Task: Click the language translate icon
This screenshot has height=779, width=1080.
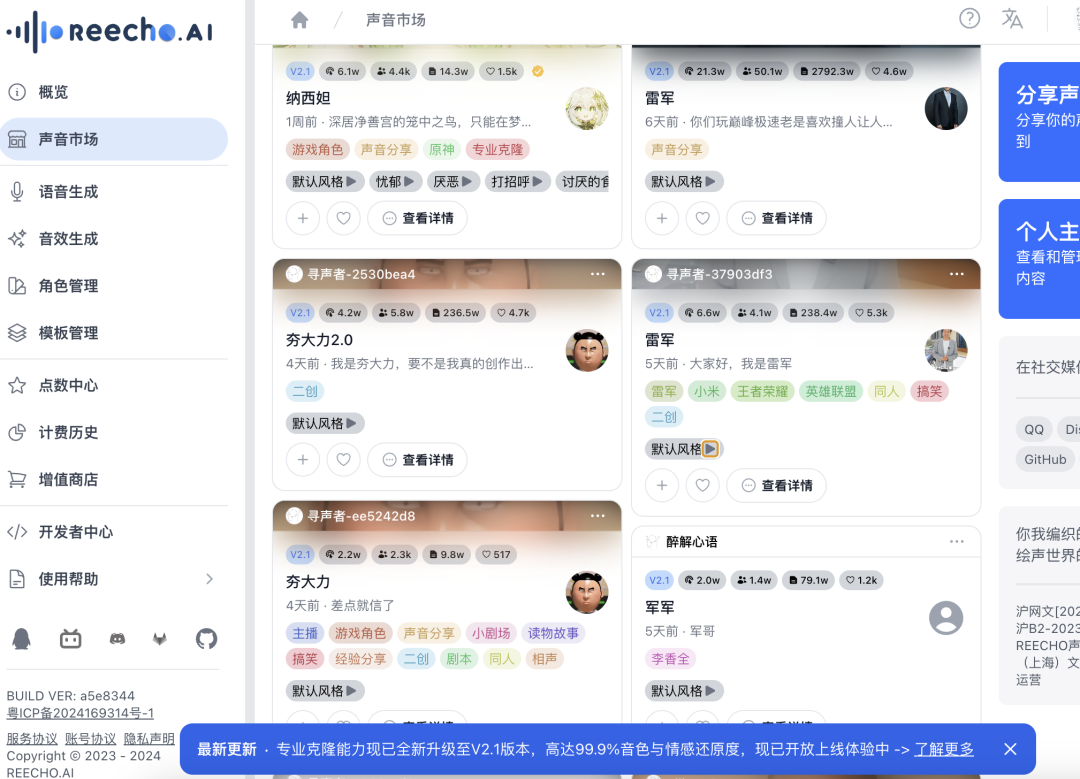Action: [1012, 18]
